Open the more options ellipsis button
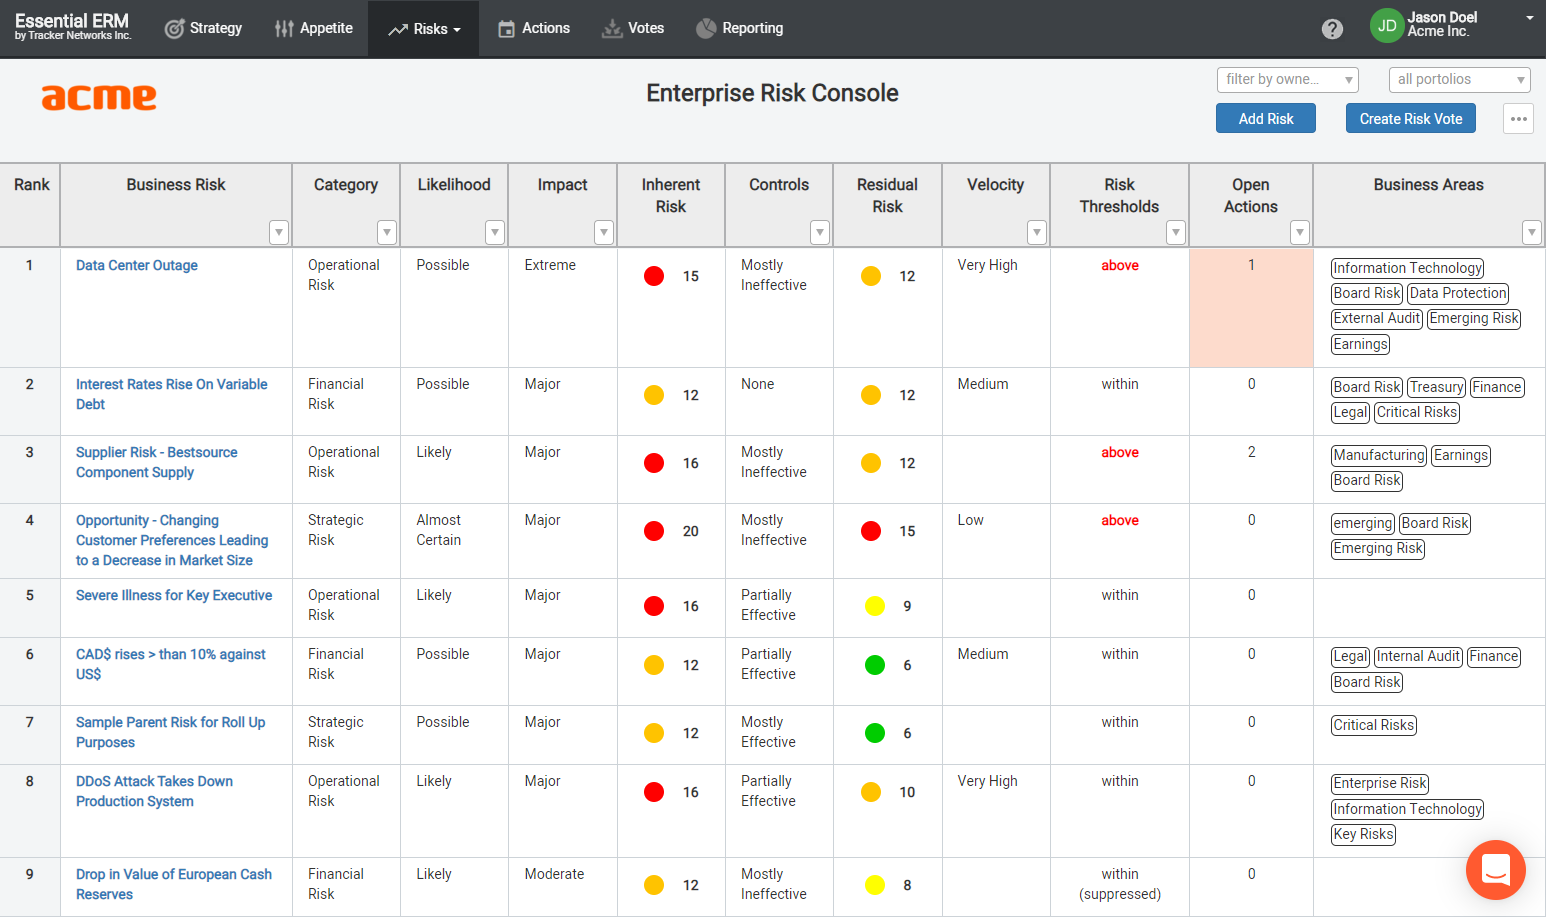 (x=1518, y=118)
